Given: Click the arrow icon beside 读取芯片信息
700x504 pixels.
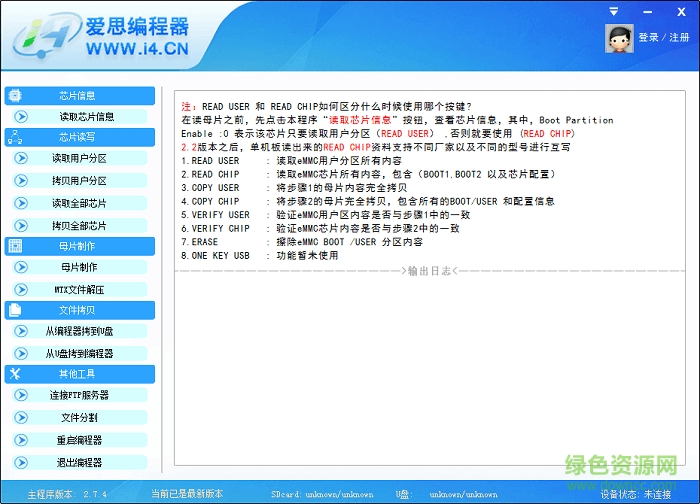Looking at the screenshot, I should 22,117.
